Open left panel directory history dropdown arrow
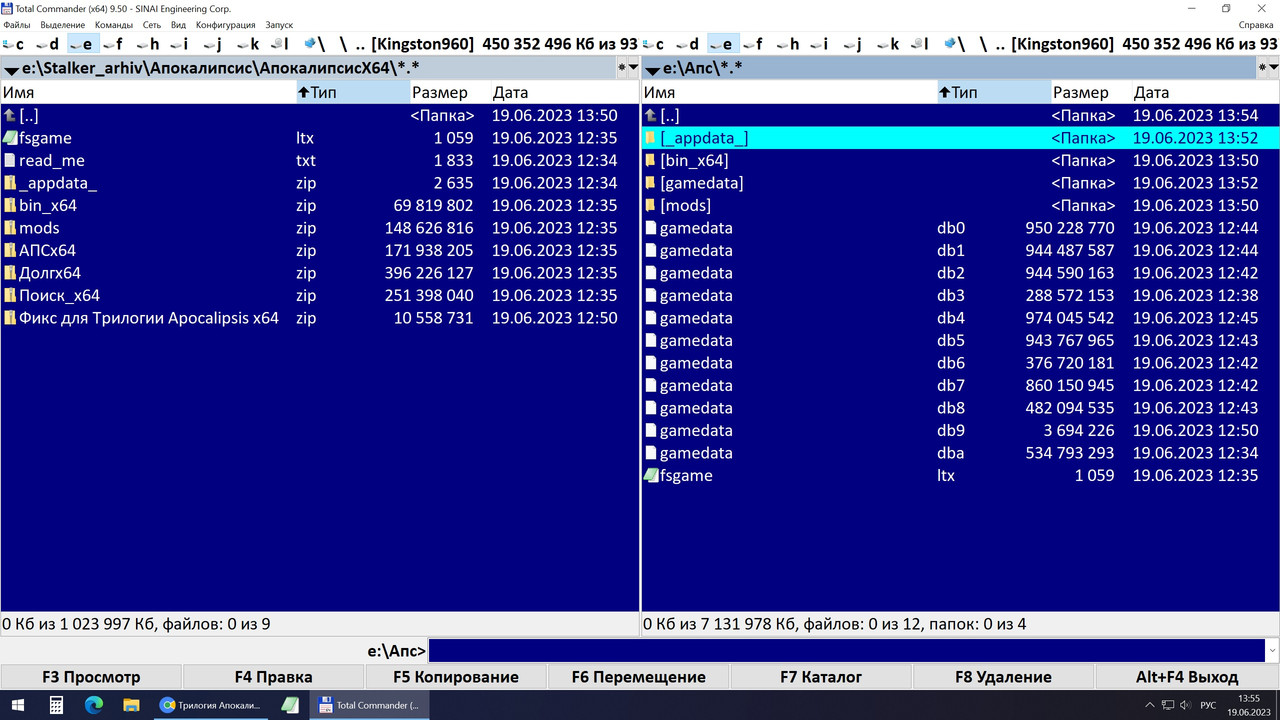The image size is (1280, 720). click(x=633, y=68)
